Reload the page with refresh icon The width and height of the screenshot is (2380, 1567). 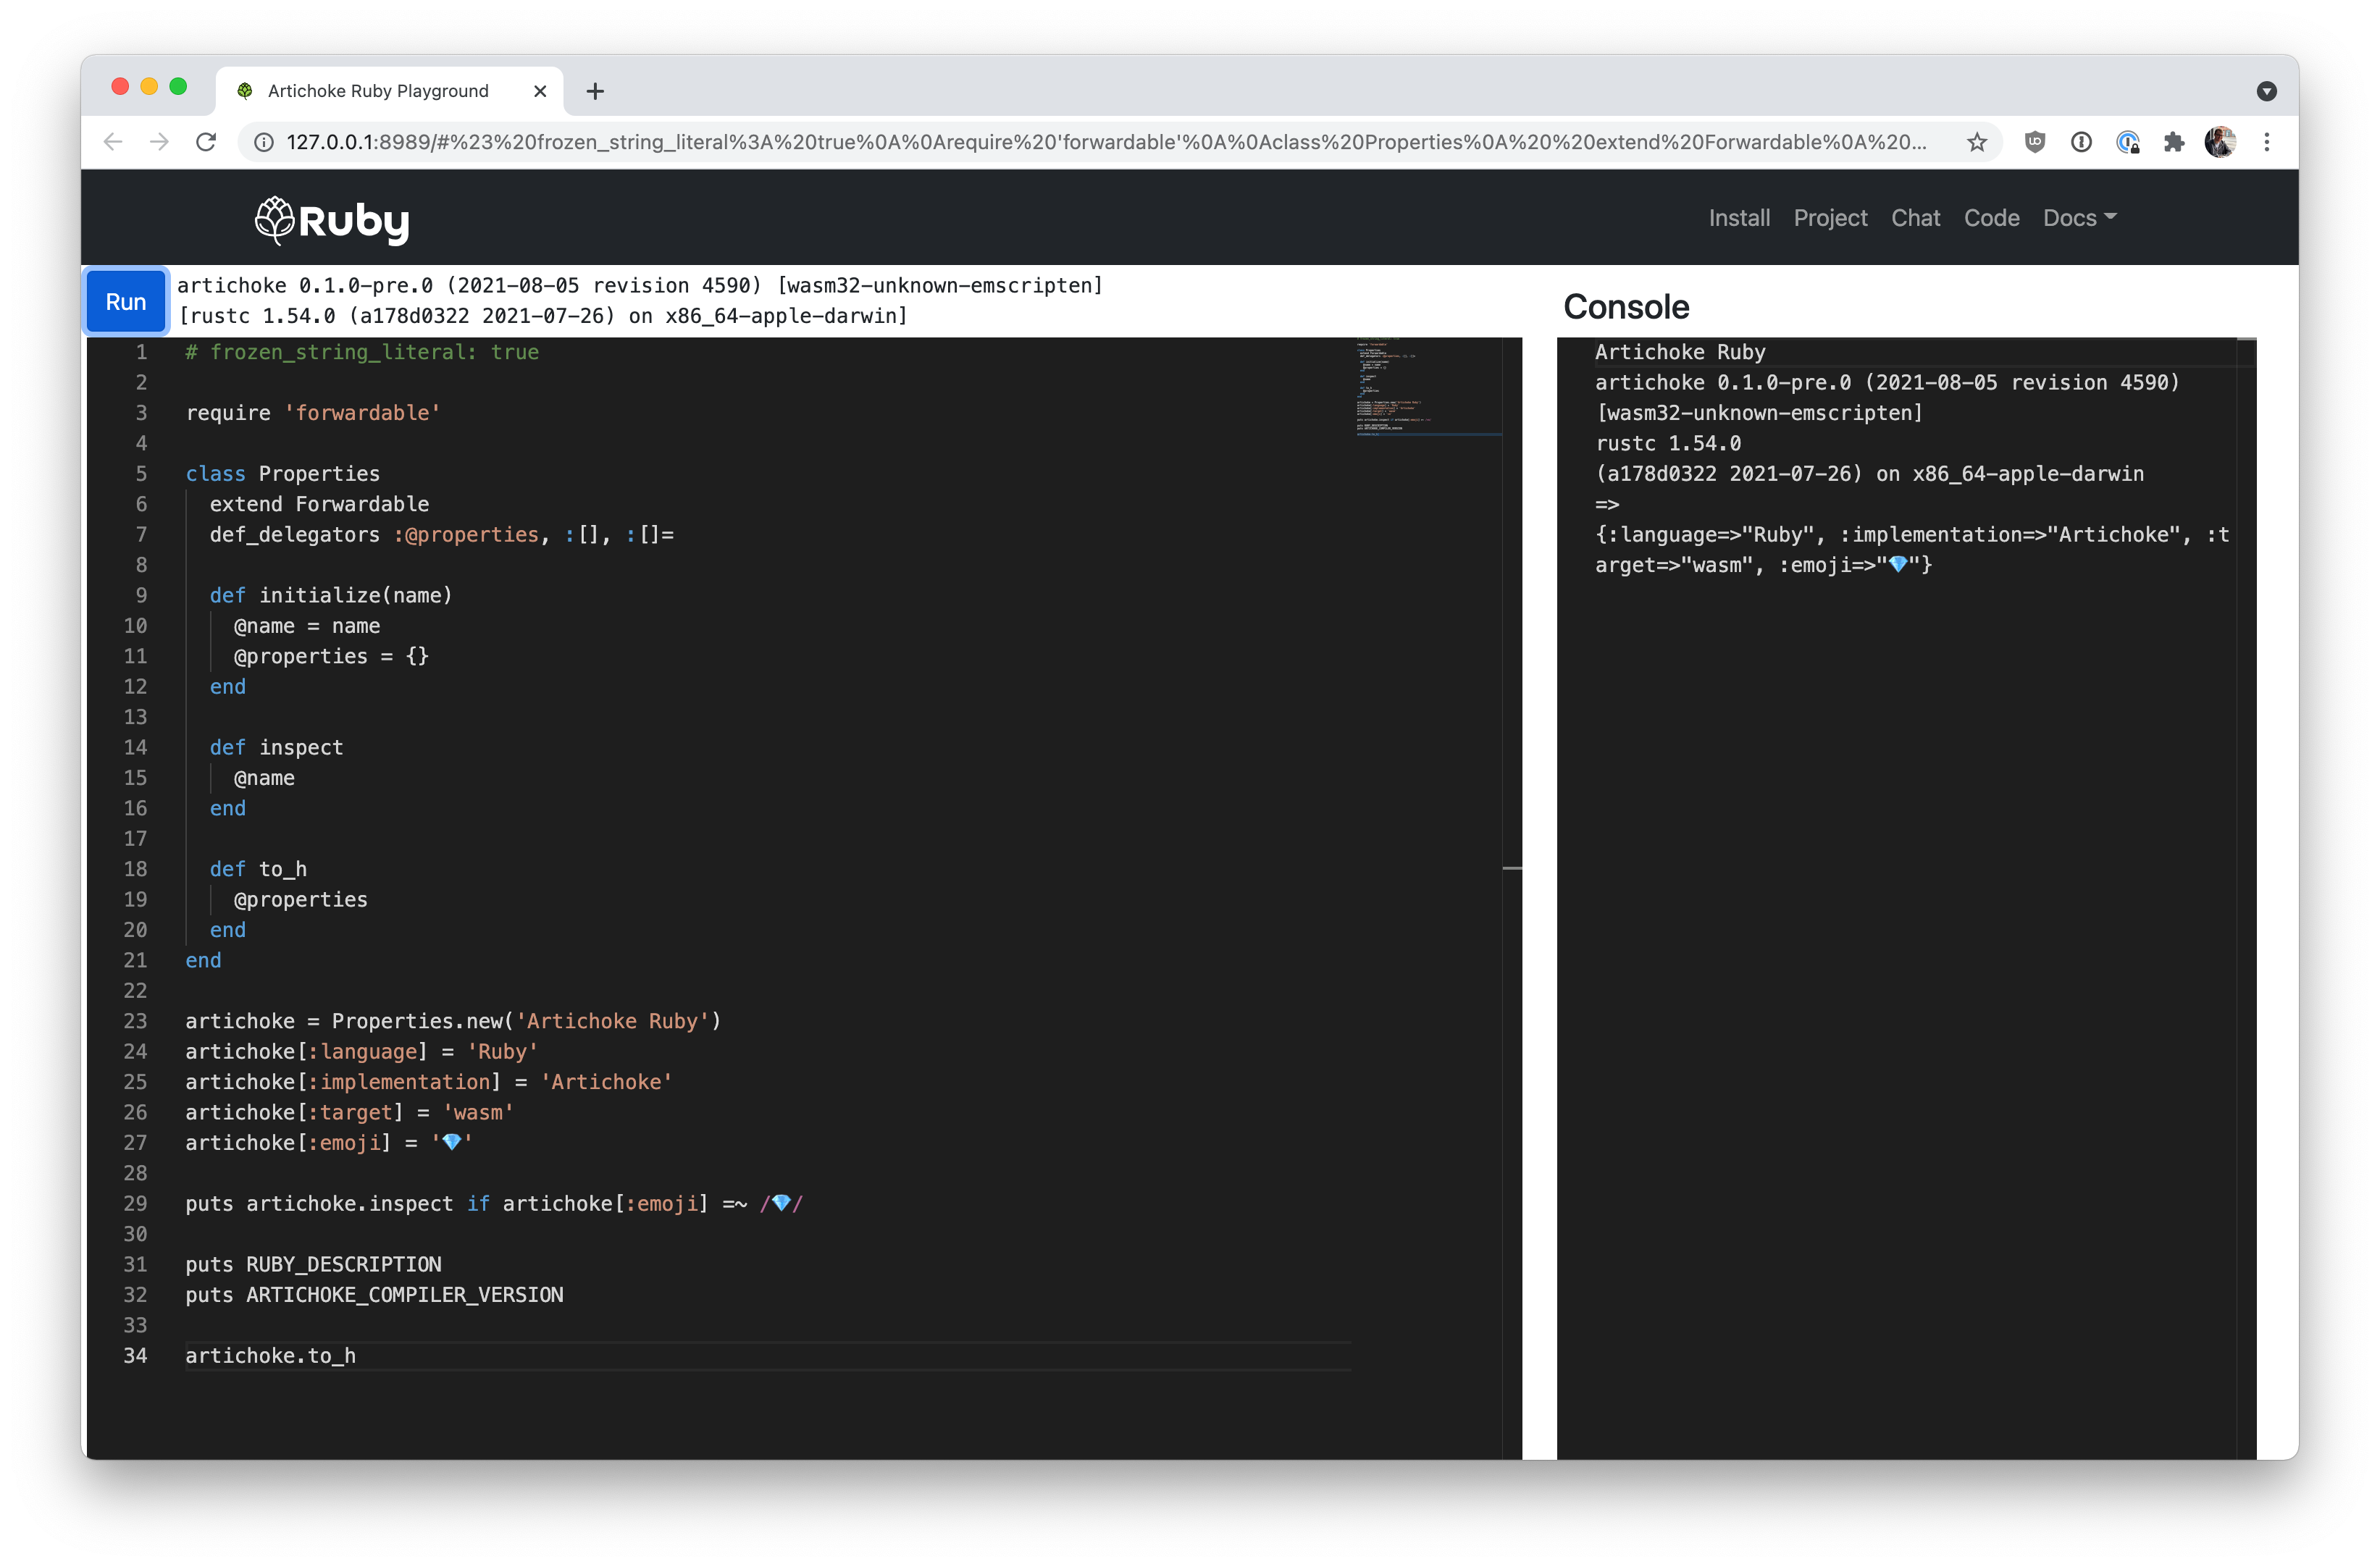pos(206,142)
